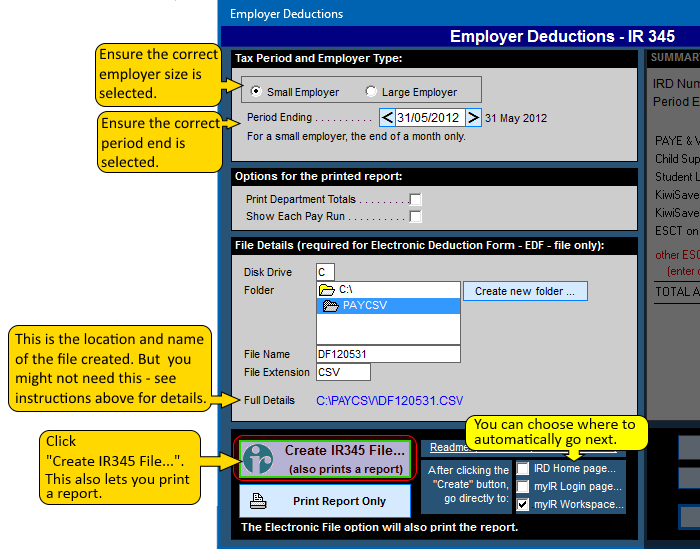Click the full path C:\PAYCSV\DF120531.CSV text
This screenshot has width=700, height=549.
pyautogui.click(x=389, y=401)
